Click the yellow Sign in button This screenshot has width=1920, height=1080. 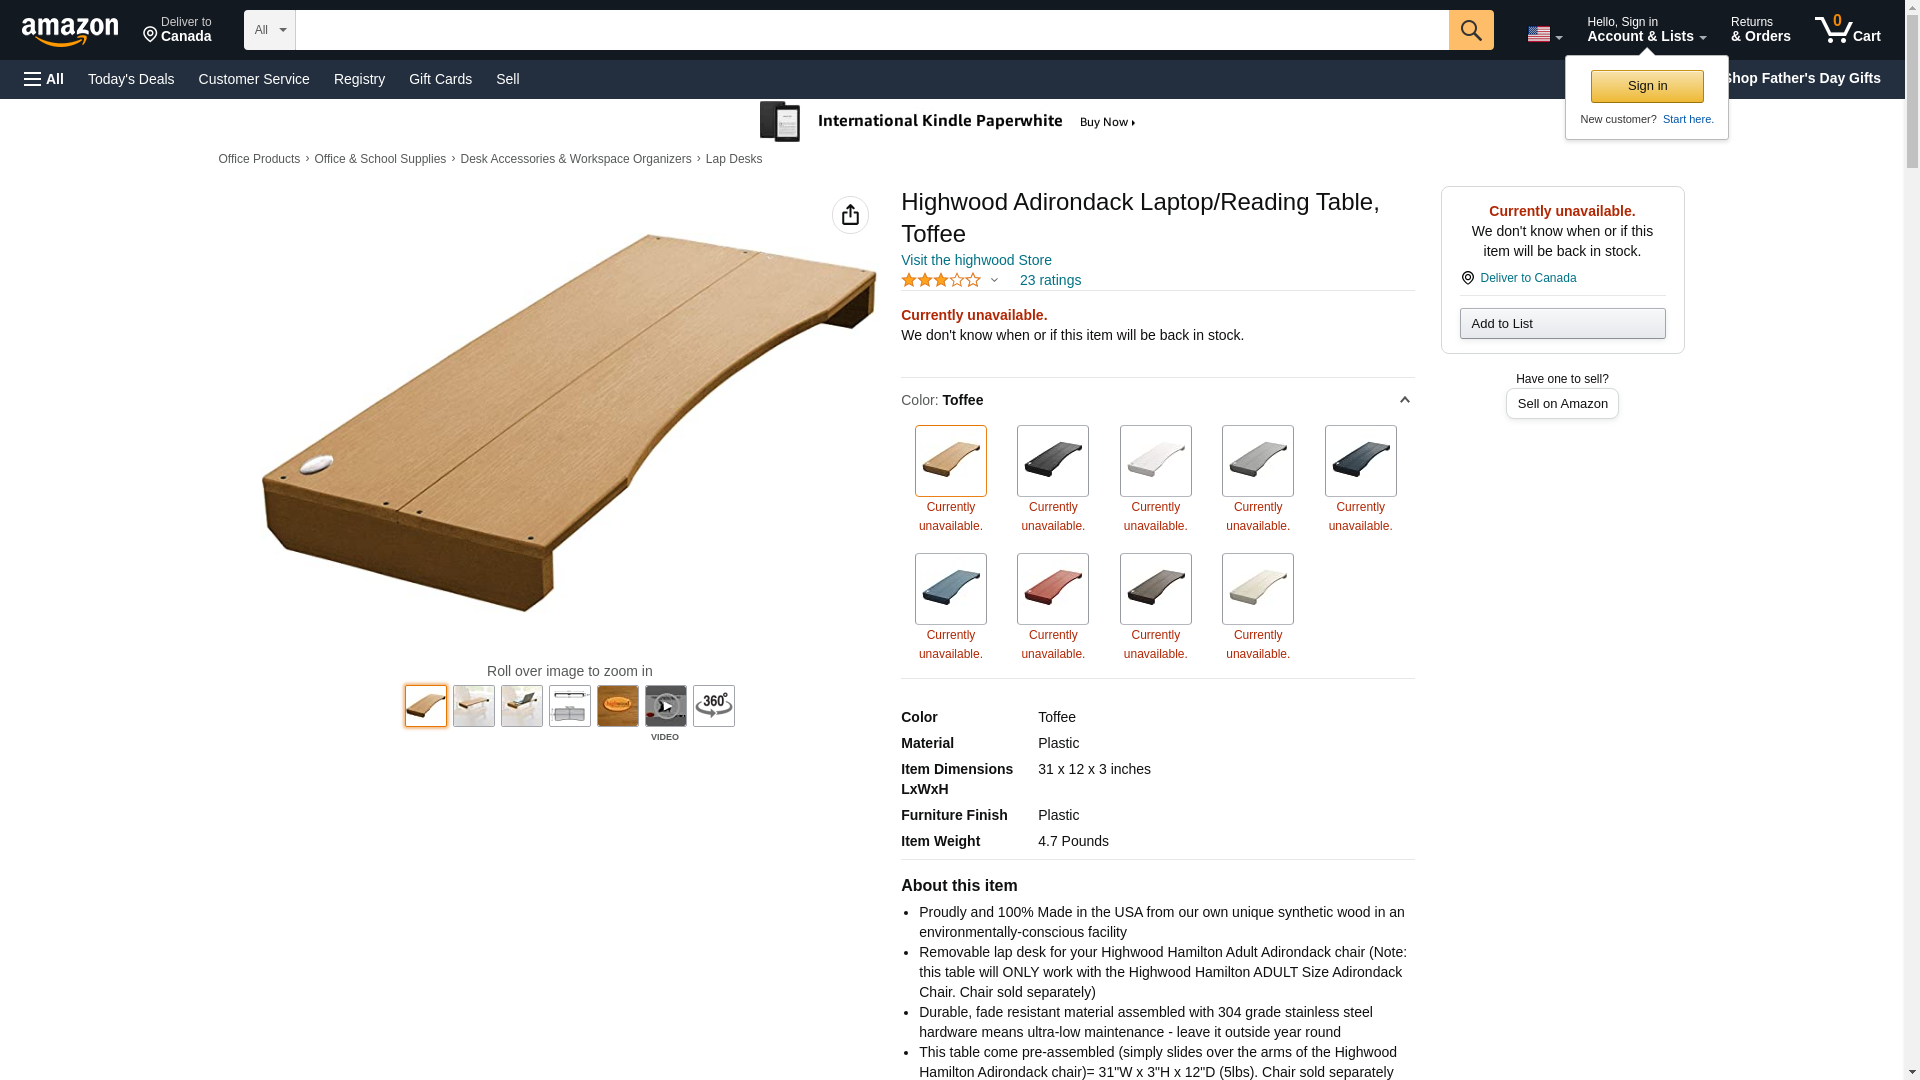click(x=1647, y=86)
